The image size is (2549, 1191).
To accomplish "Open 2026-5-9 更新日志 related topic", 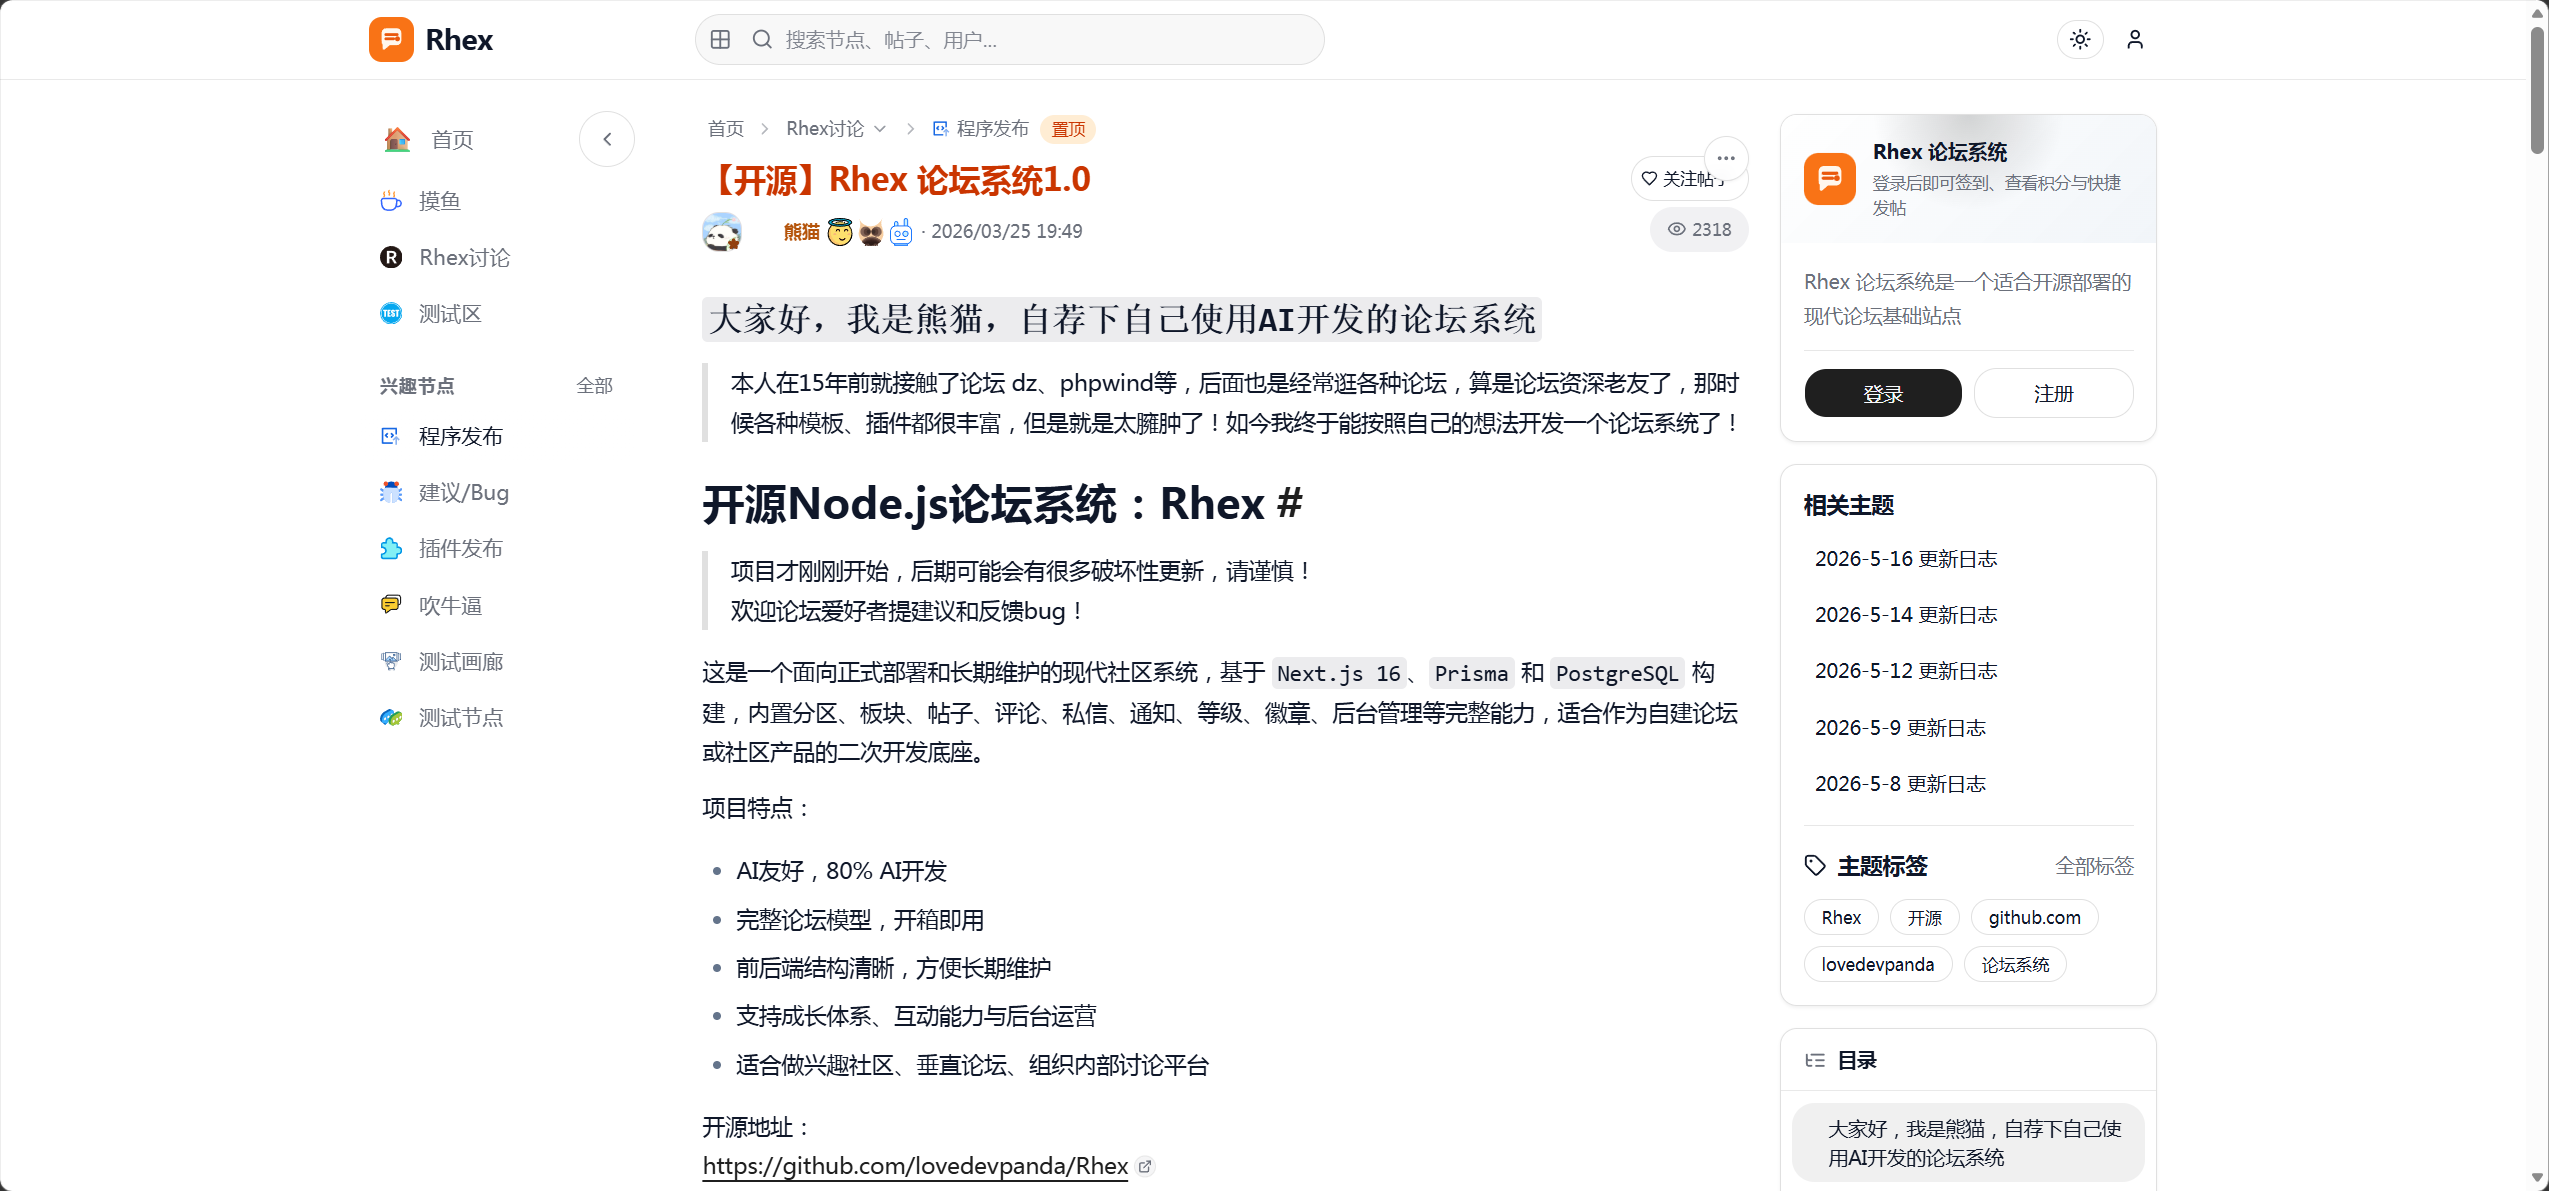I will click(1900, 727).
